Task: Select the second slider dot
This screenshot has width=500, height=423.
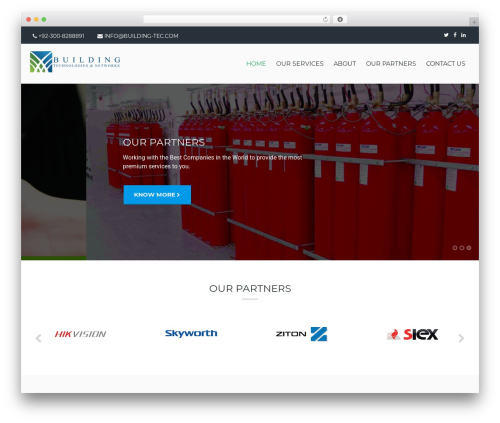Action: point(462,248)
